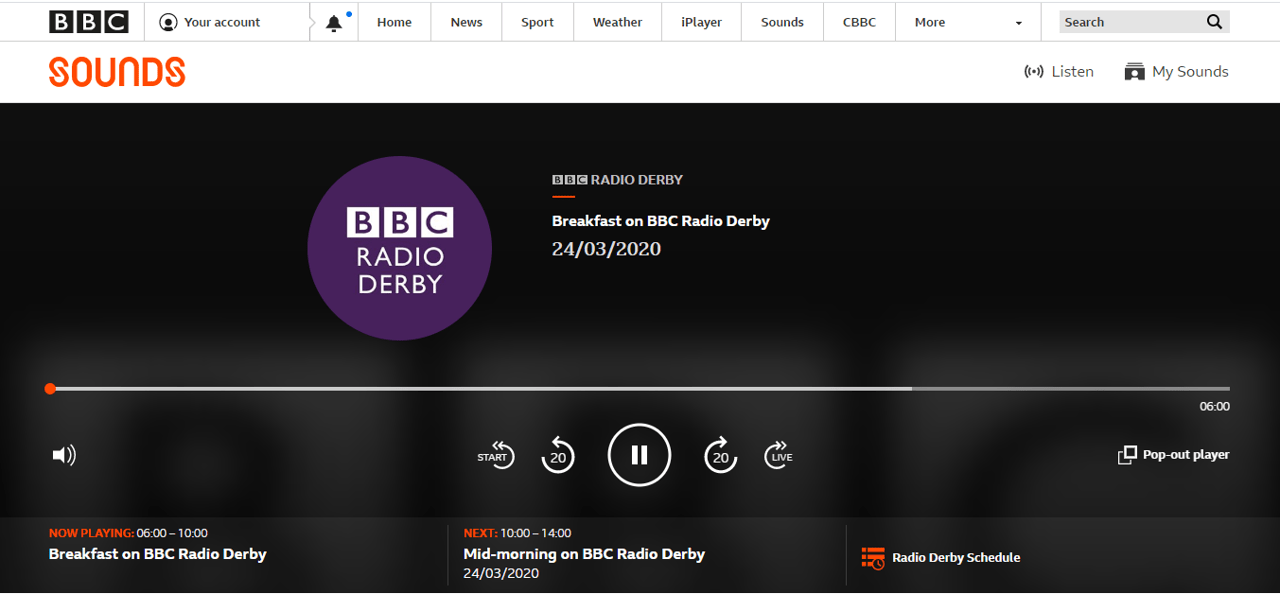The image size is (1280, 594).
Task: Open My Sounds
Action: (1176, 72)
